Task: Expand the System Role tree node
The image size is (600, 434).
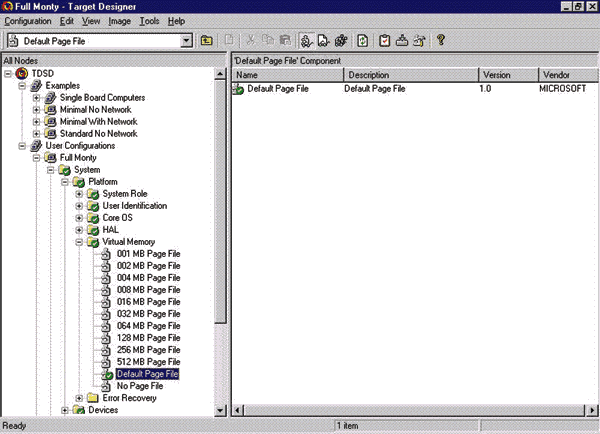Action: pos(79,193)
